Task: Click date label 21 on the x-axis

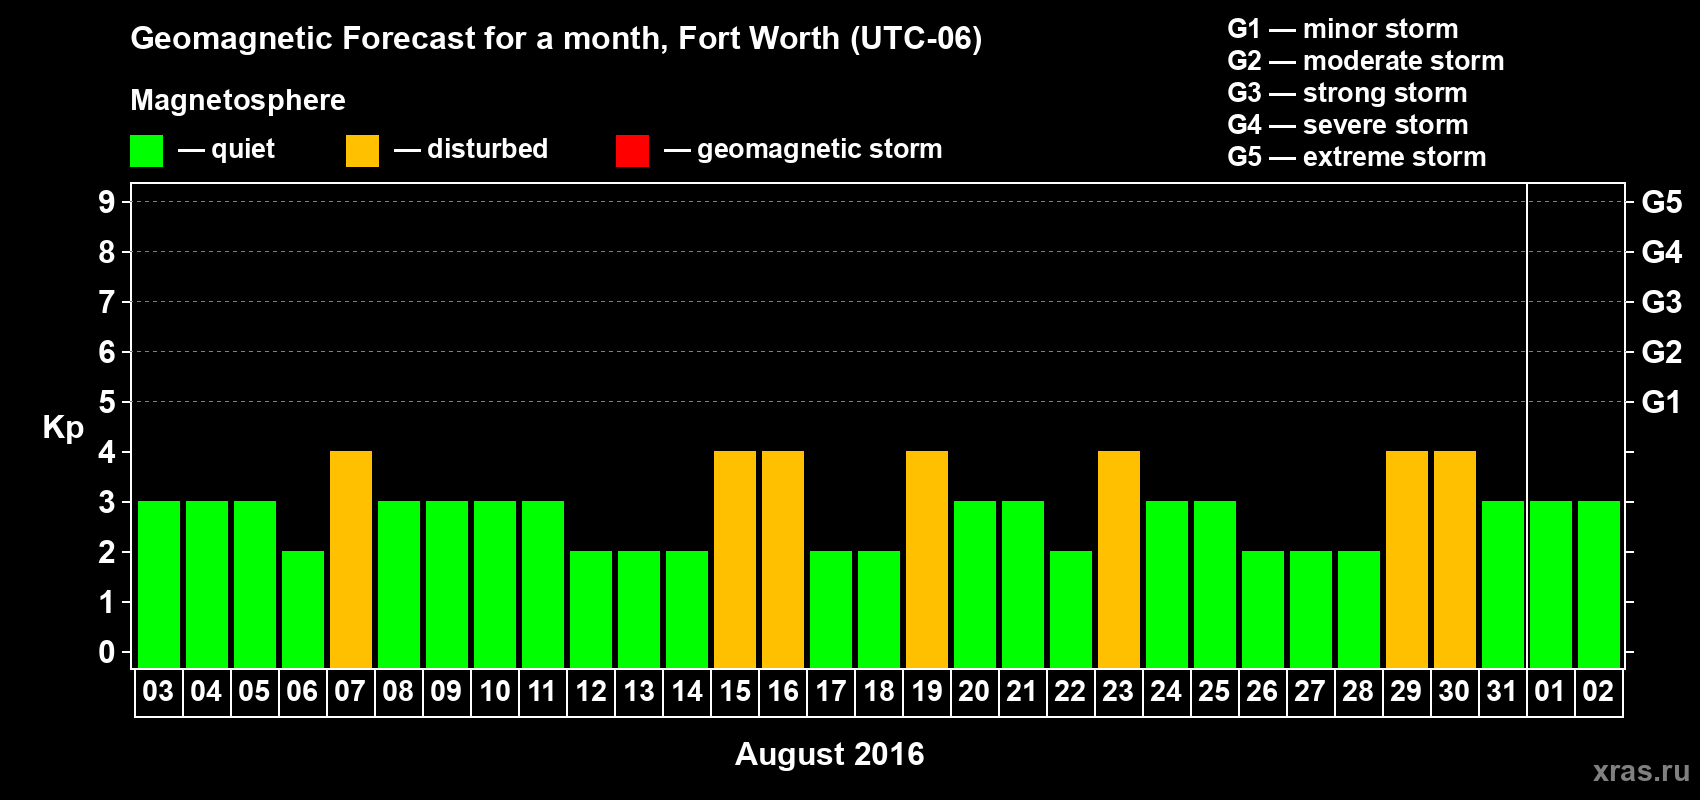Action: point(1022,692)
